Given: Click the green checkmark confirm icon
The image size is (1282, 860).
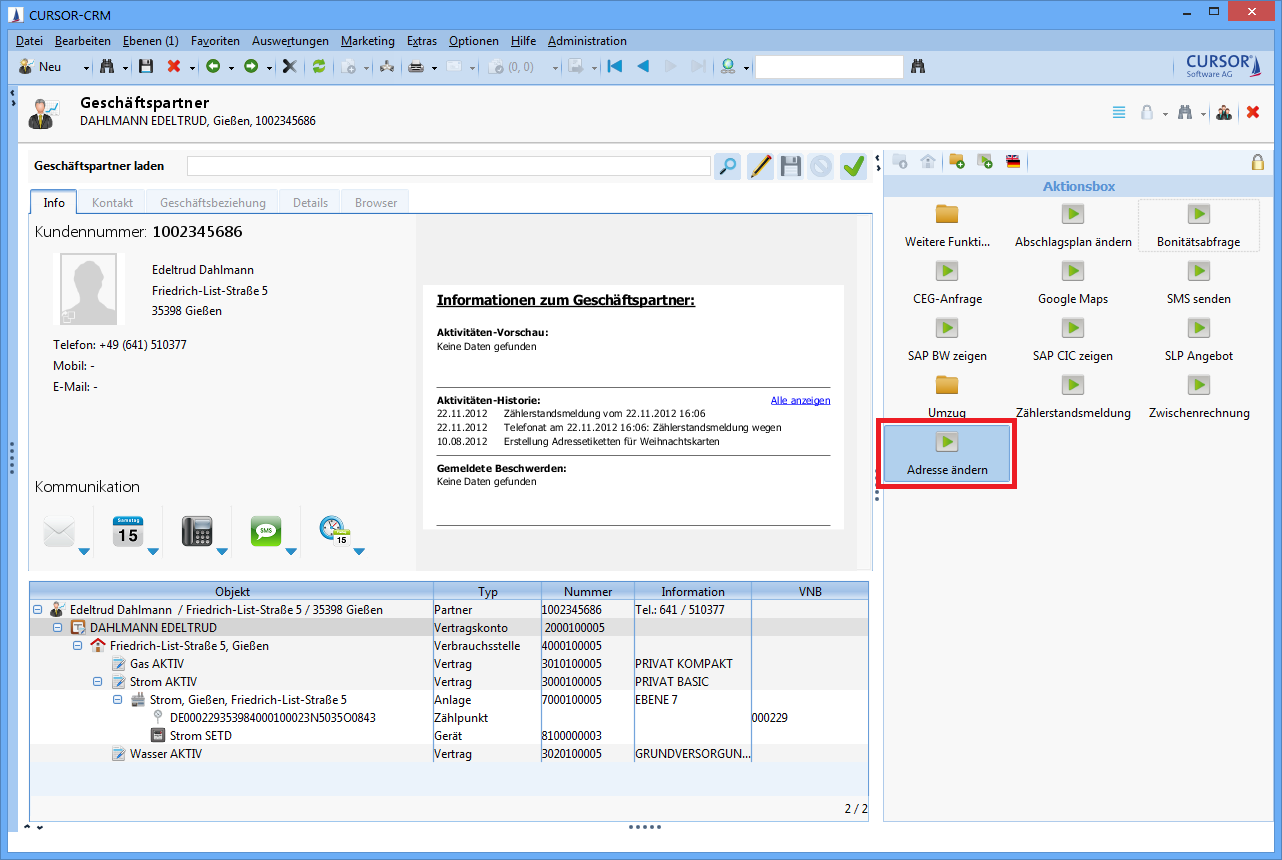Looking at the screenshot, I should tap(852, 167).
